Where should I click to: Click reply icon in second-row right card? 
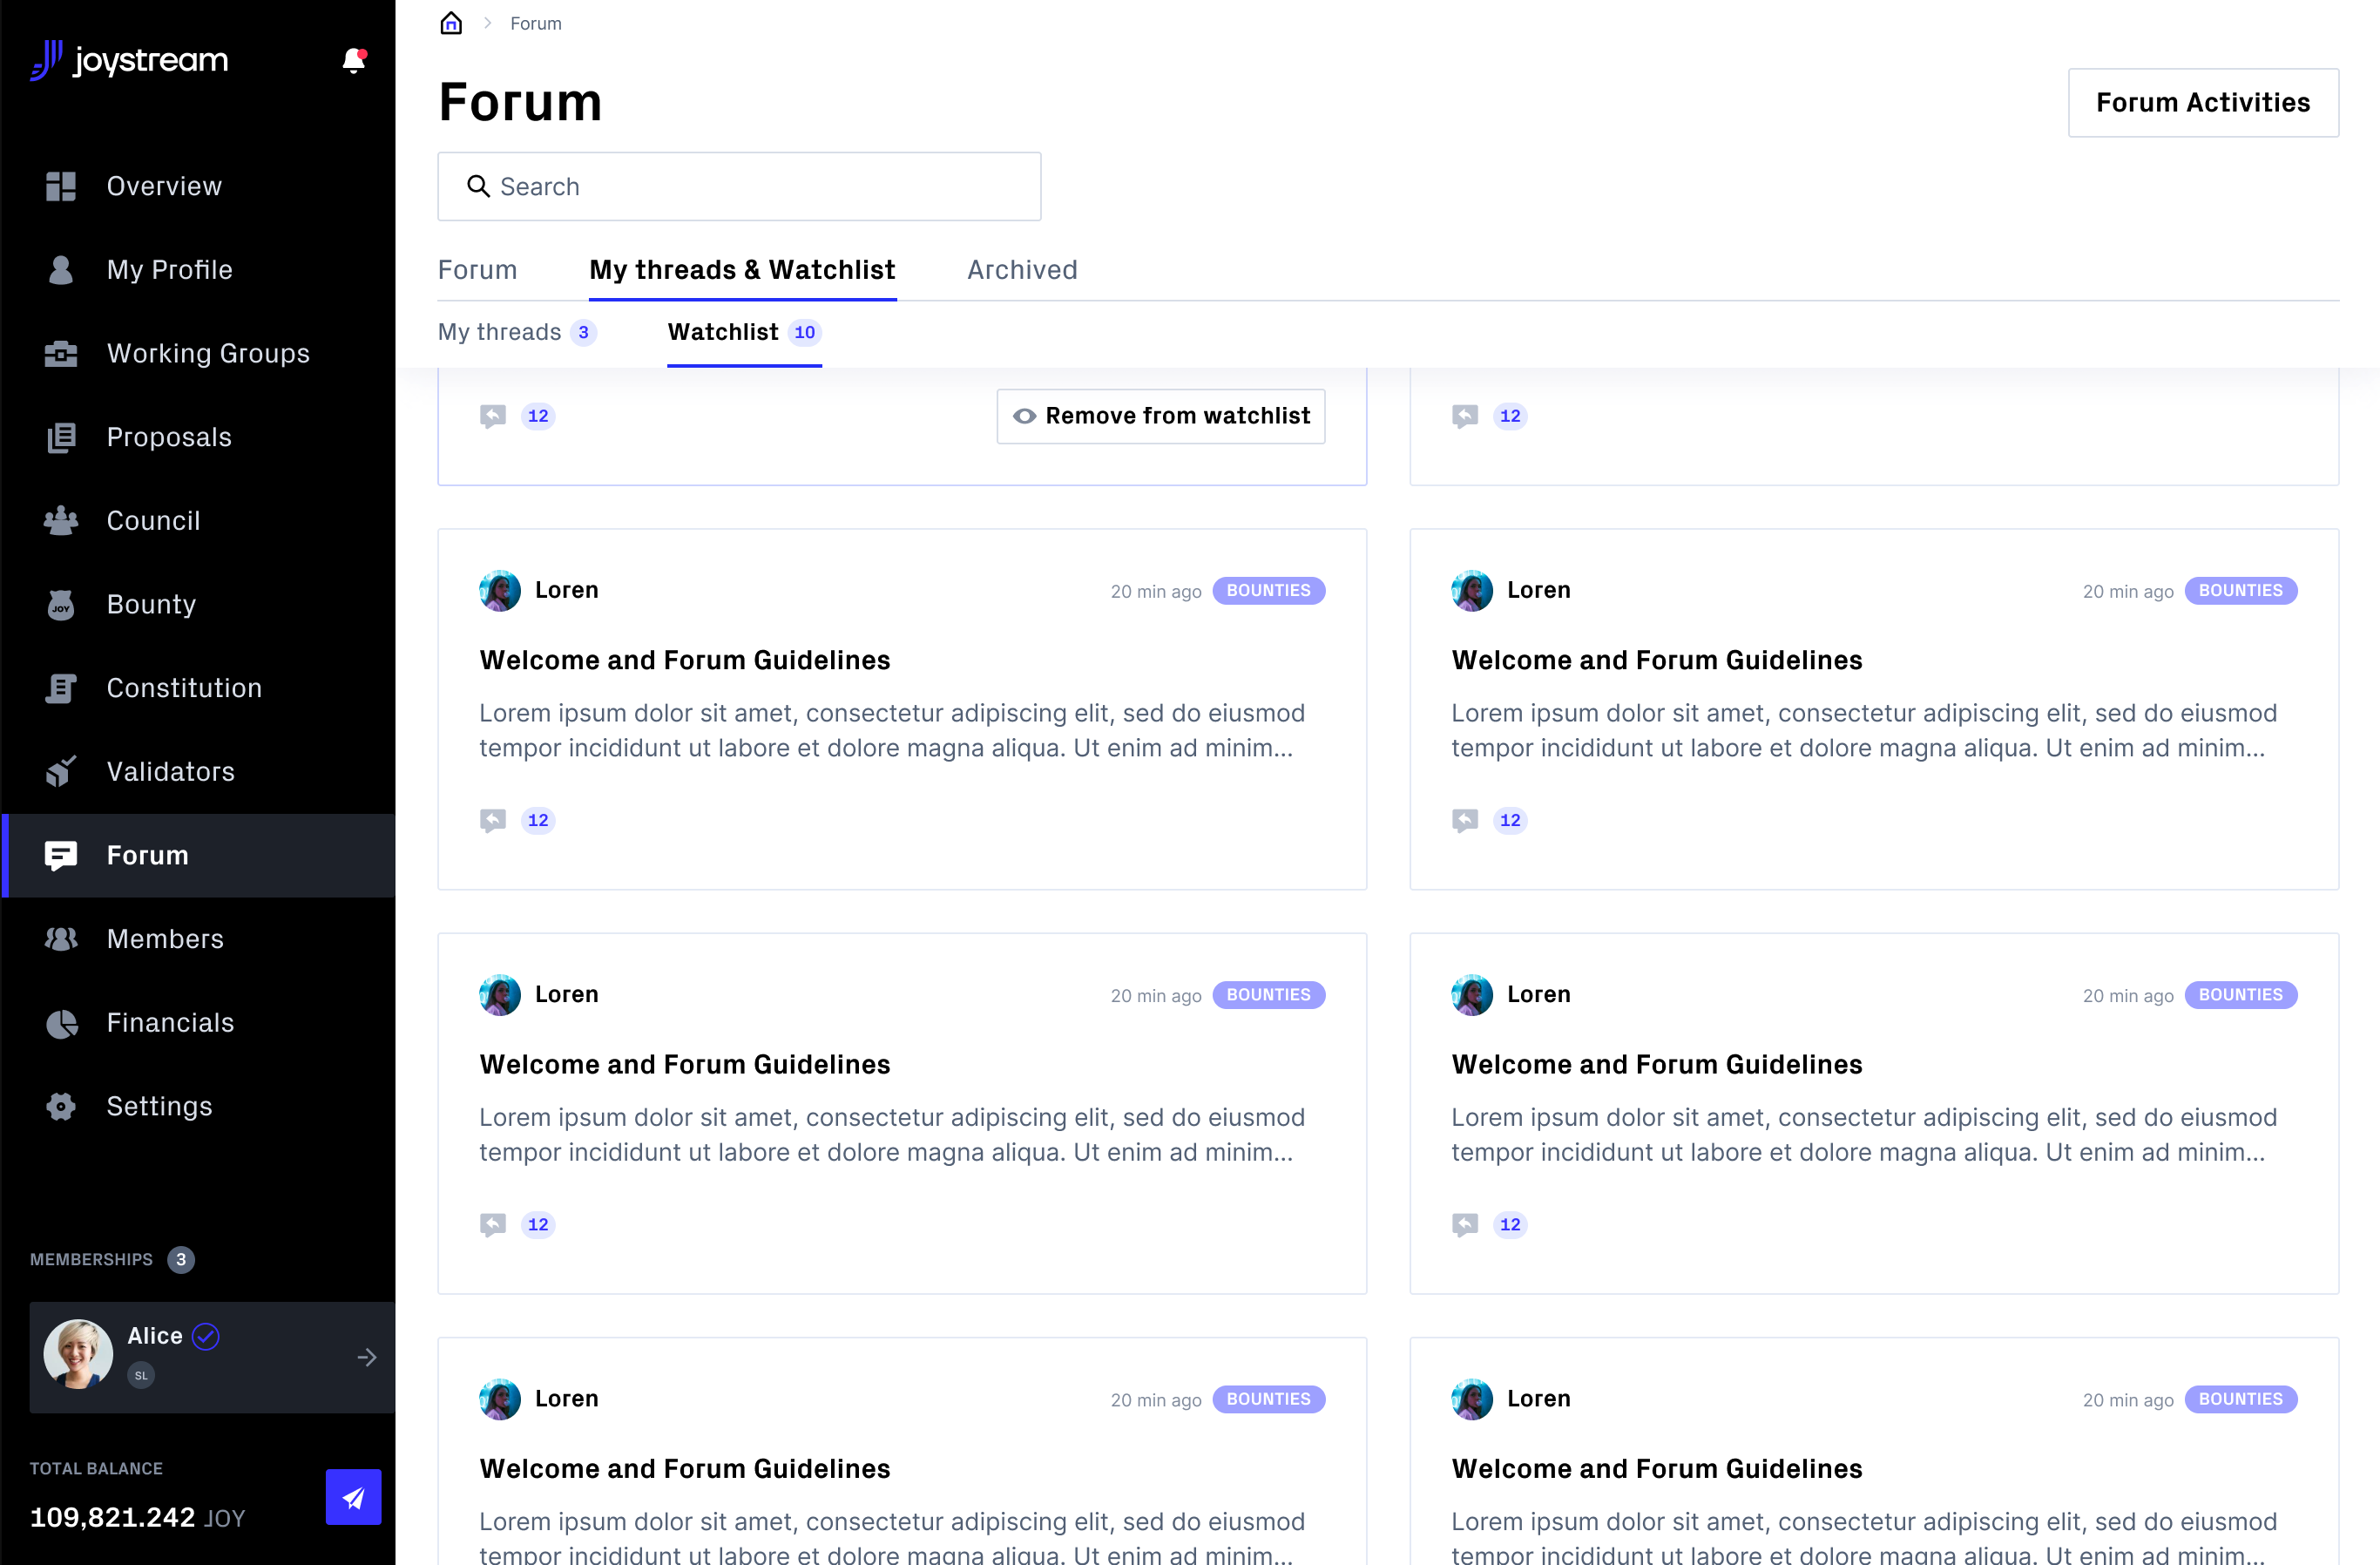coord(1465,820)
